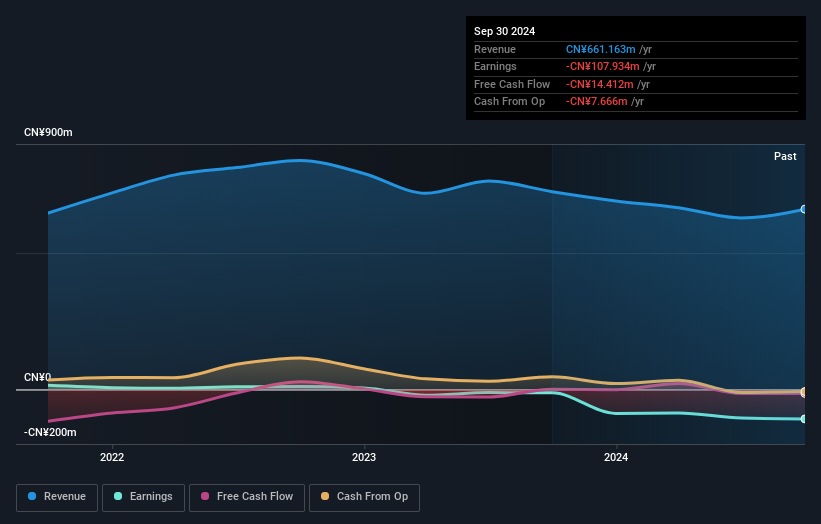Click the orange Cash From Op legend dot
Image resolution: width=821 pixels, height=524 pixels.
pyautogui.click(x=325, y=496)
